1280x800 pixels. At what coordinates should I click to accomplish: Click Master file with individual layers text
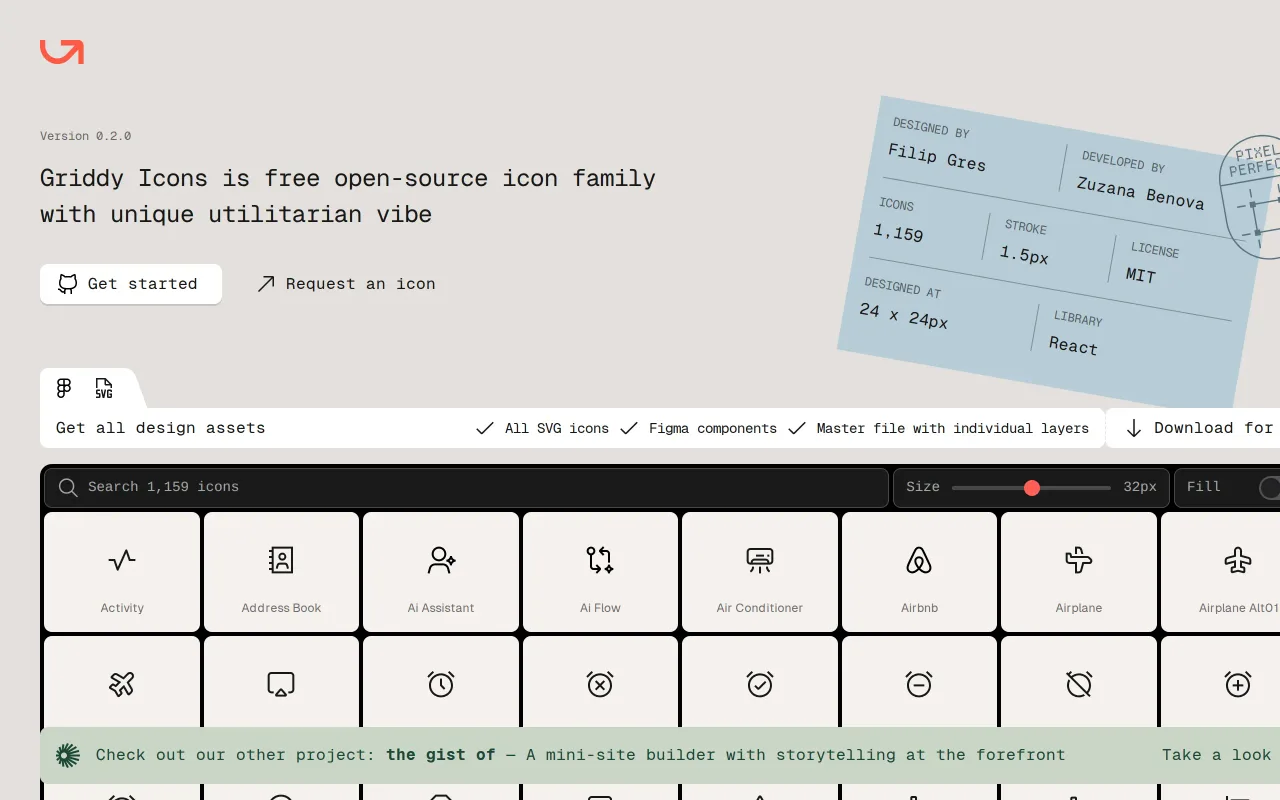click(x=953, y=428)
